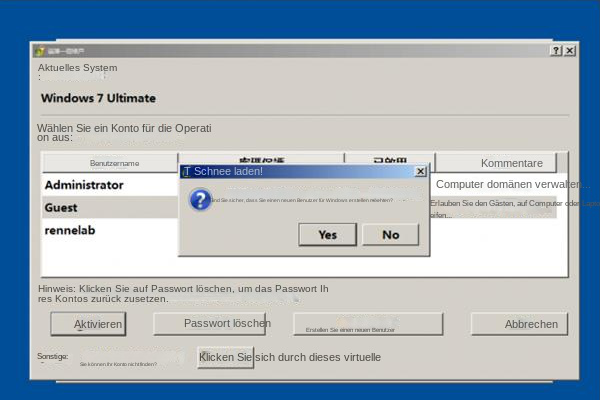Click the Schnee laden! title bar icon
This screenshot has width=600, height=400.
186,171
